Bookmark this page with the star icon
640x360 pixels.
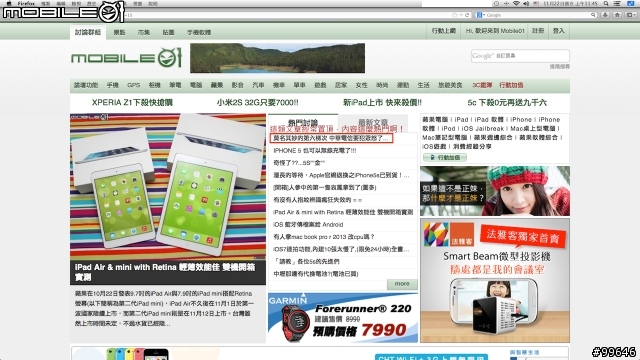(x=454, y=15)
